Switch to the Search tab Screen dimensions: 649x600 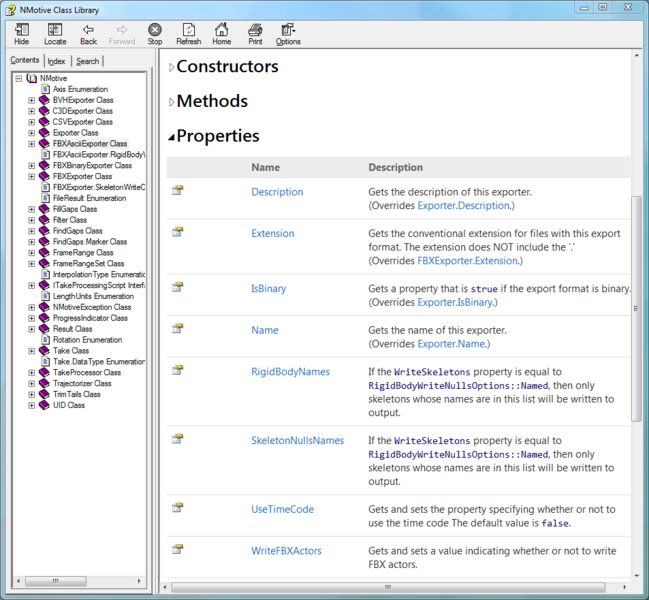coord(88,61)
